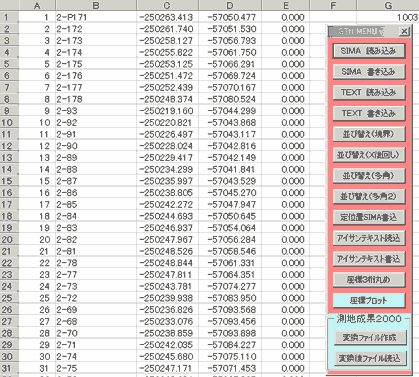Select the TEXT 読み込み button

point(369,92)
